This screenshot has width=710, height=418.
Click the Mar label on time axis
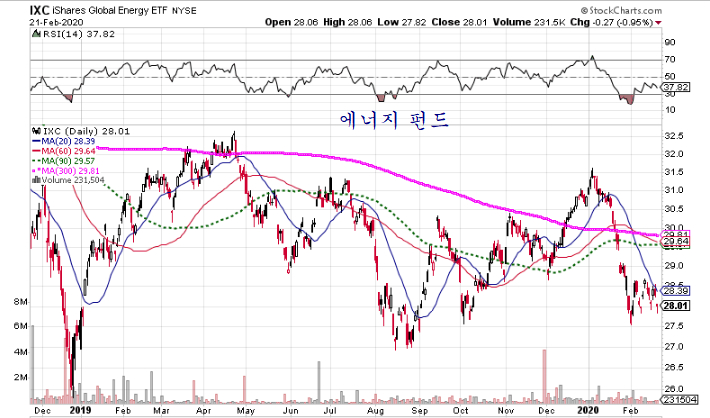click(161, 410)
